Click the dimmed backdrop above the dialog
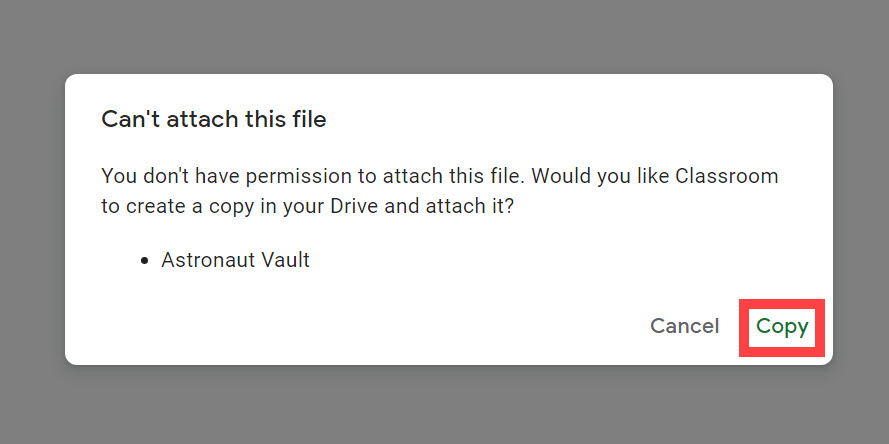Viewport: 889px width, 444px height. (x=444, y=35)
